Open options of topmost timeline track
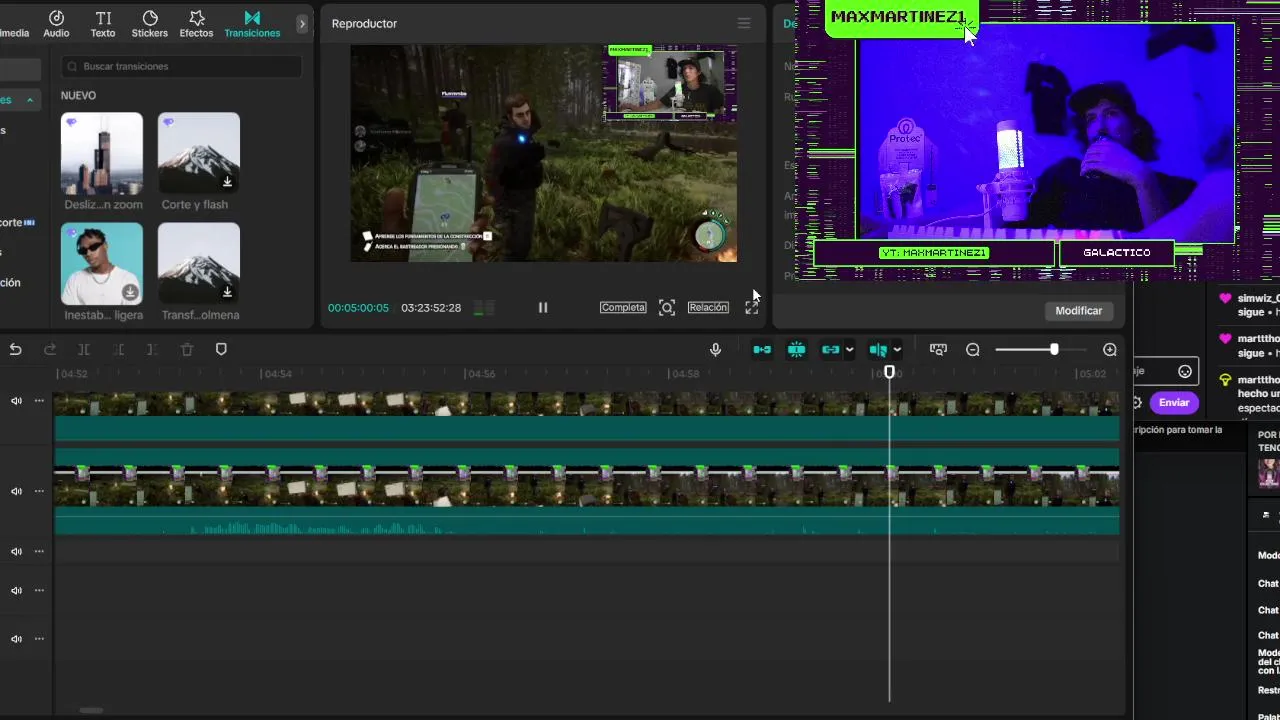 tap(39, 401)
